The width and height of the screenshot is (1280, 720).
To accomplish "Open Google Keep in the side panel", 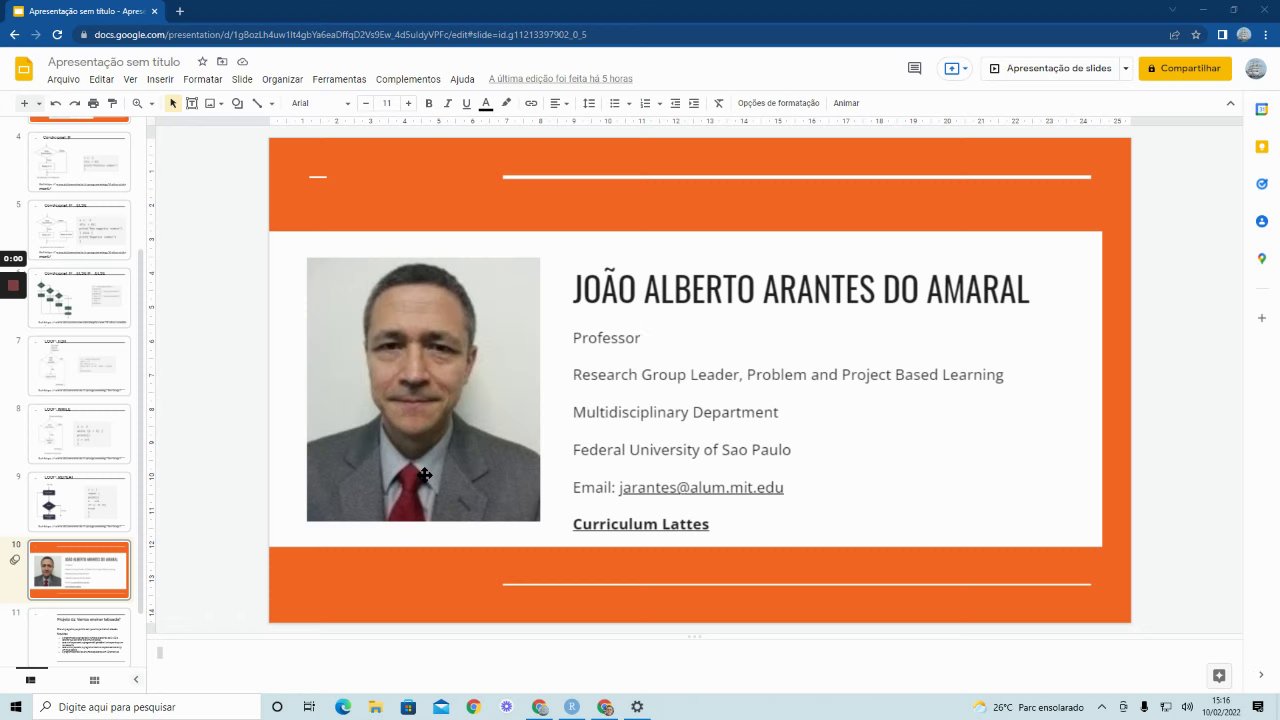I will pos(1262,146).
